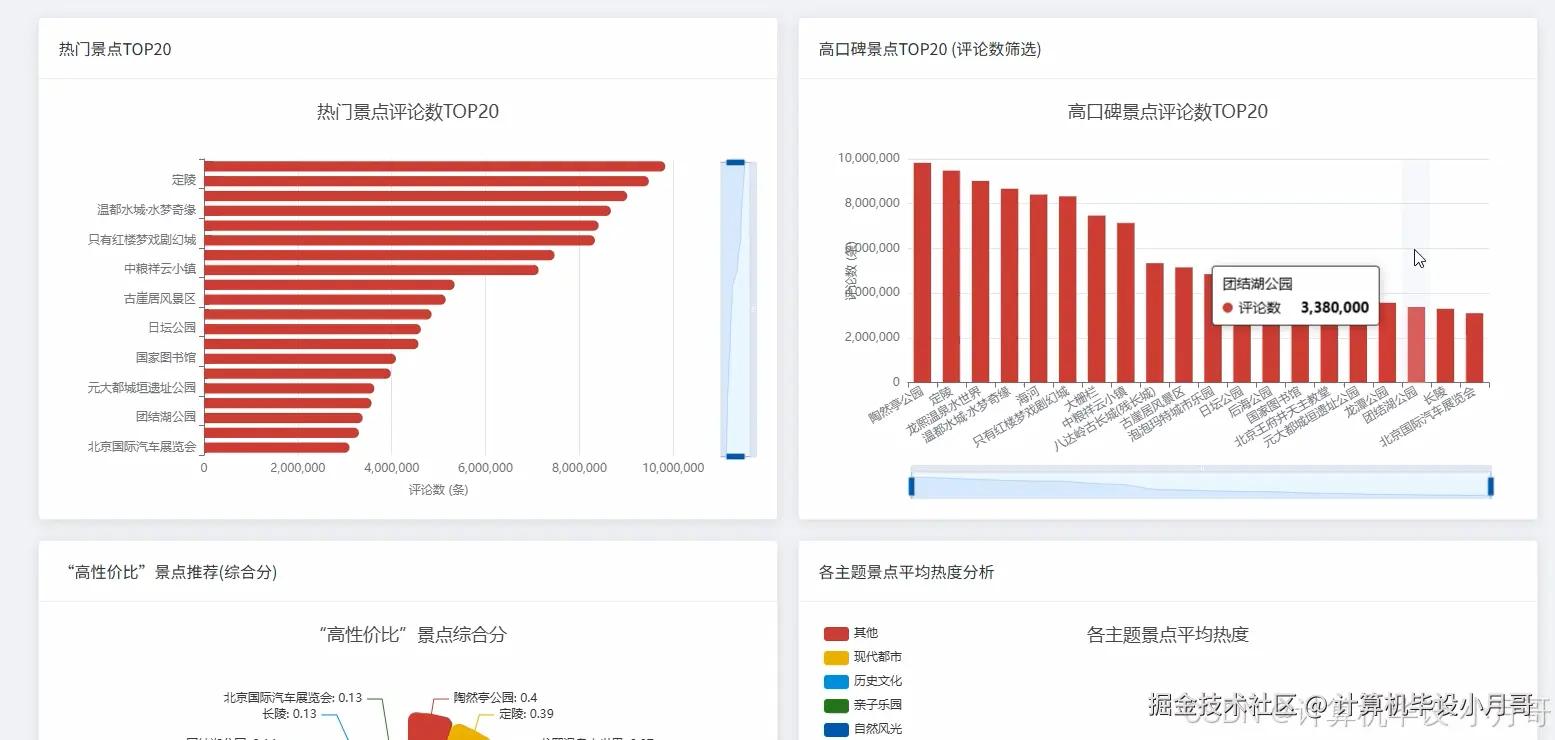
Task: Click card header 各主题景点平均热度分析
Action: coord(907,572)
